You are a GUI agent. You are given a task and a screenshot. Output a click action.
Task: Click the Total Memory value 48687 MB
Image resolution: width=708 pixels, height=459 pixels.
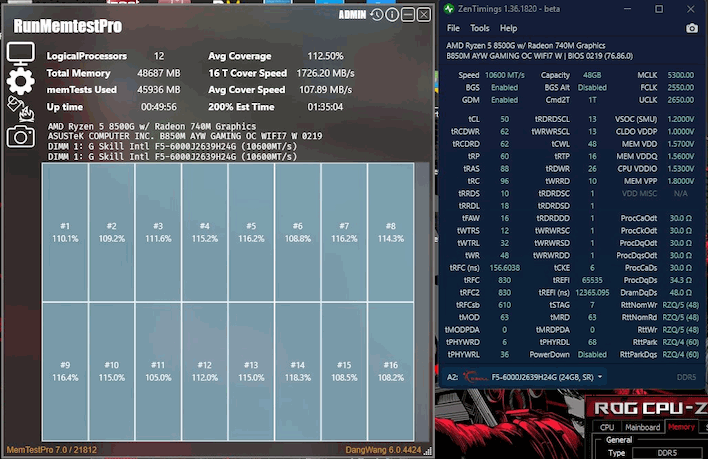pyautogui.click(x=158, y=73)
